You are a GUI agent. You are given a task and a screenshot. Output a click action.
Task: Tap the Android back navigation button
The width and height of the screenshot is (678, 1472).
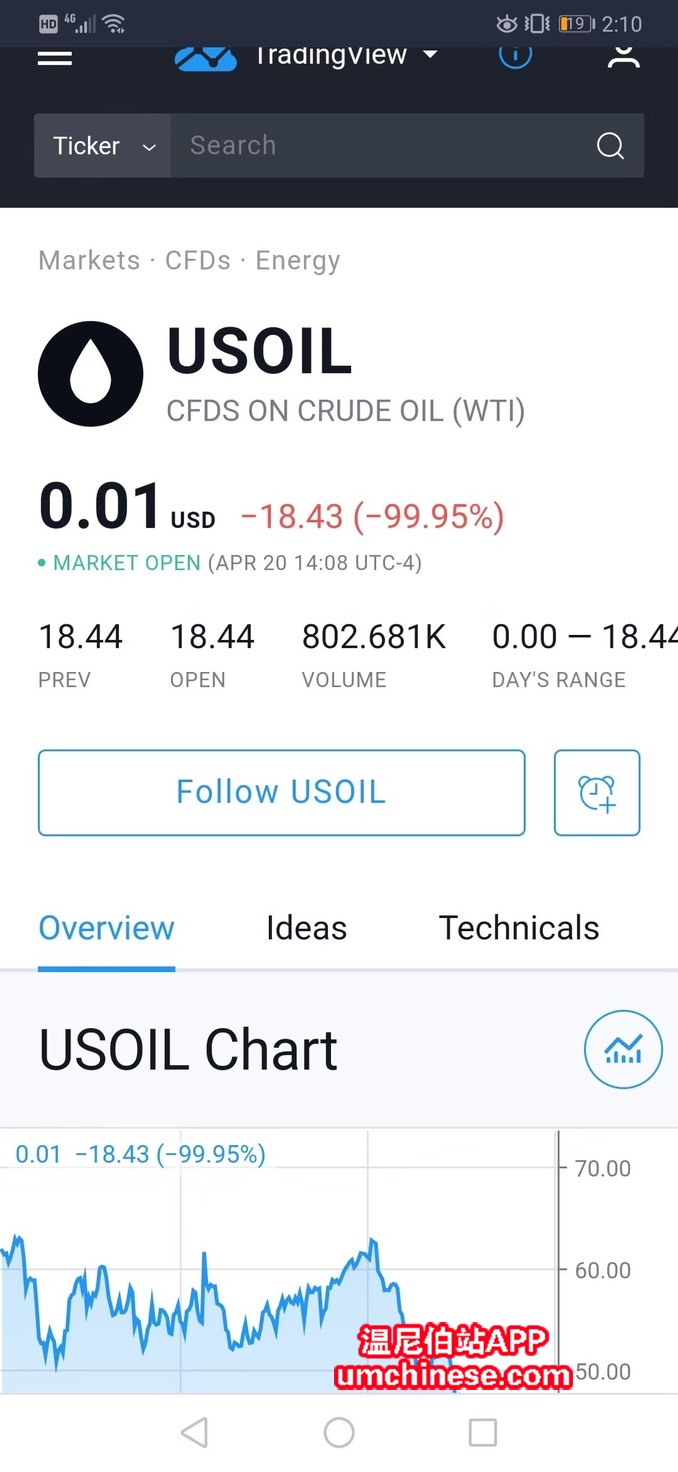point(195,1433)
